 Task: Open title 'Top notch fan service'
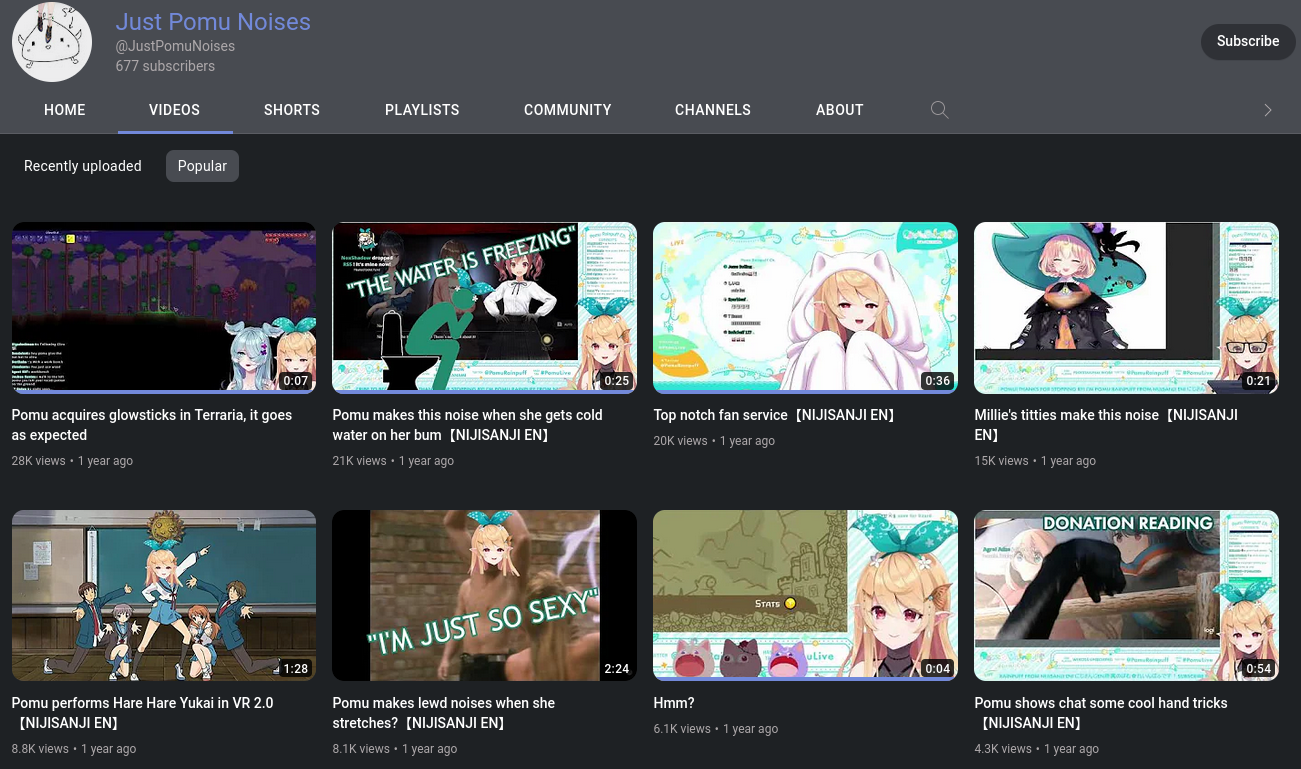pos(774,415)
